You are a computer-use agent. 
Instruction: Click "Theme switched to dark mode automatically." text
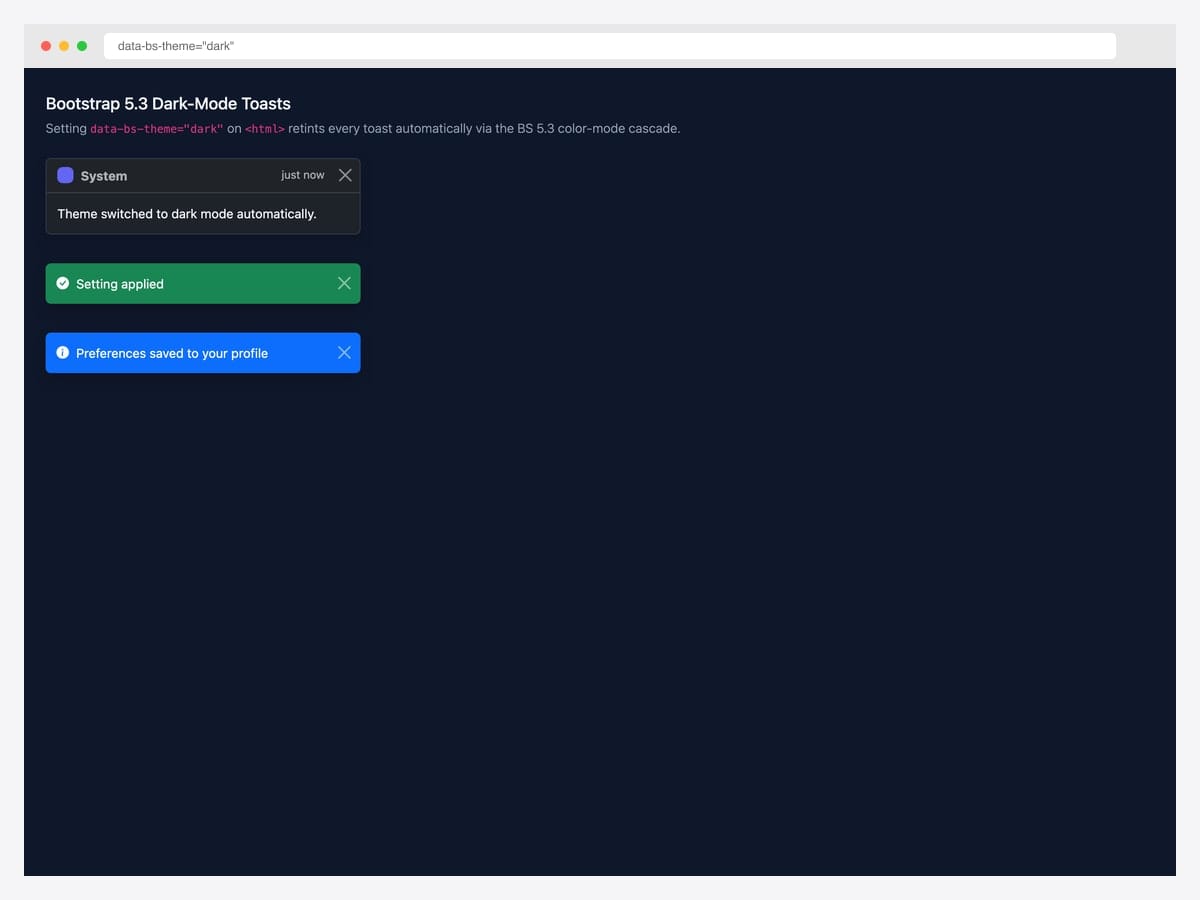pyautogui.click(x=187, y=214)
